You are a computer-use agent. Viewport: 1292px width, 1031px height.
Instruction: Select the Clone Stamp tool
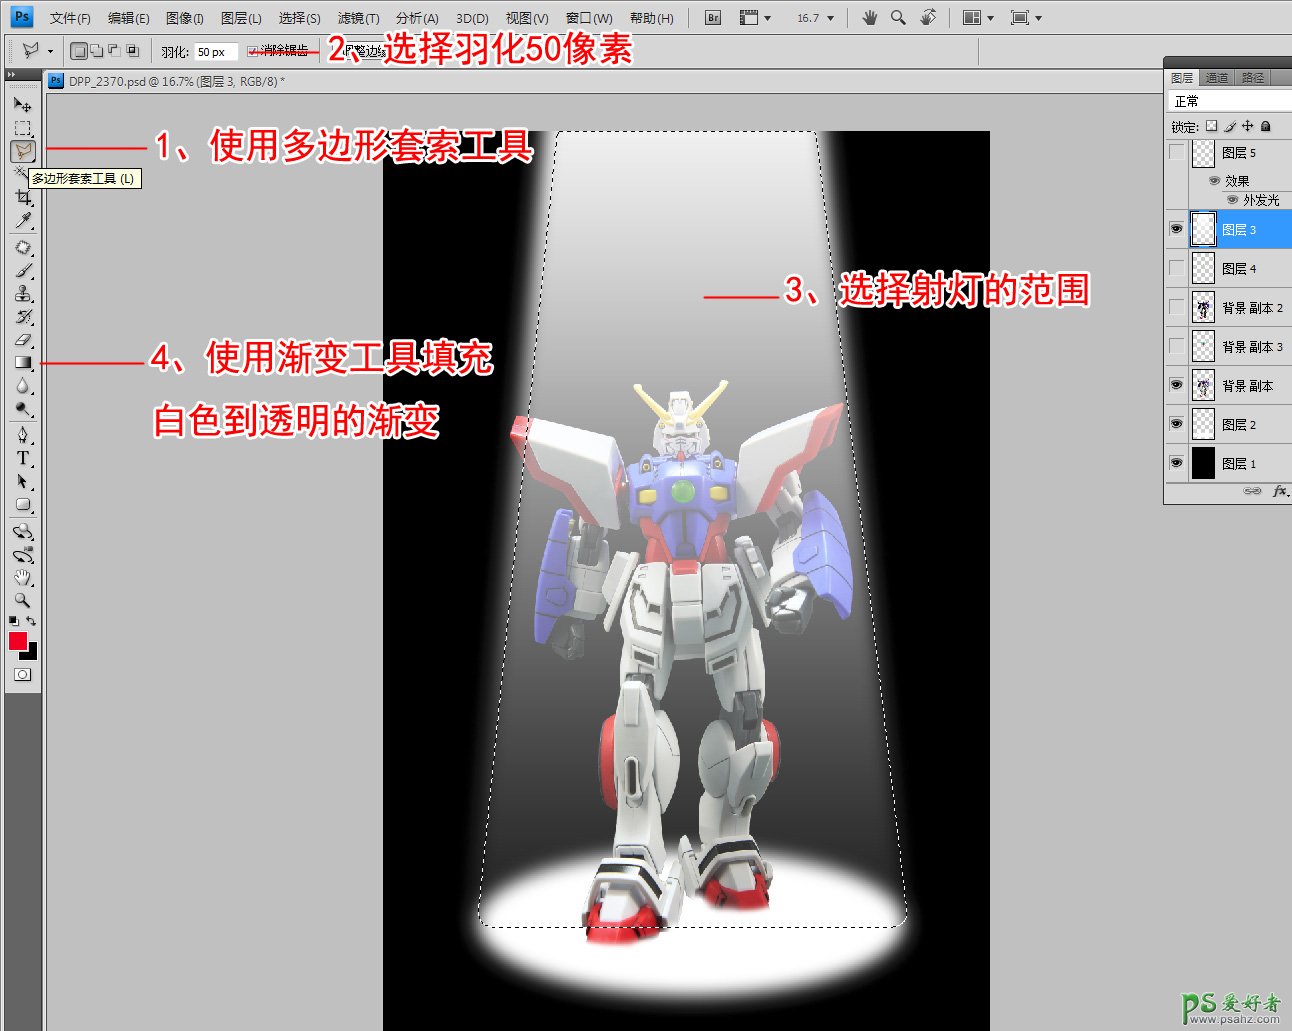(x=23, y=294)
